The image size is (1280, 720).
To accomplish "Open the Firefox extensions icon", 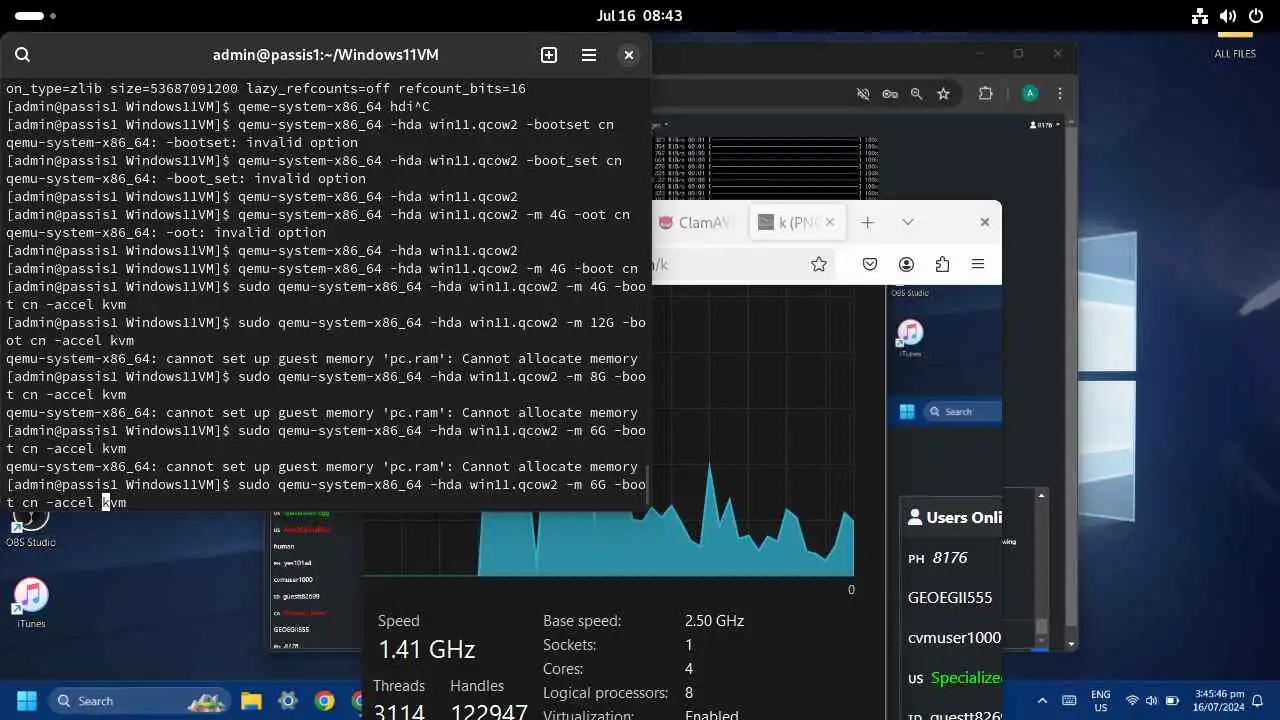I will [942, 264].
